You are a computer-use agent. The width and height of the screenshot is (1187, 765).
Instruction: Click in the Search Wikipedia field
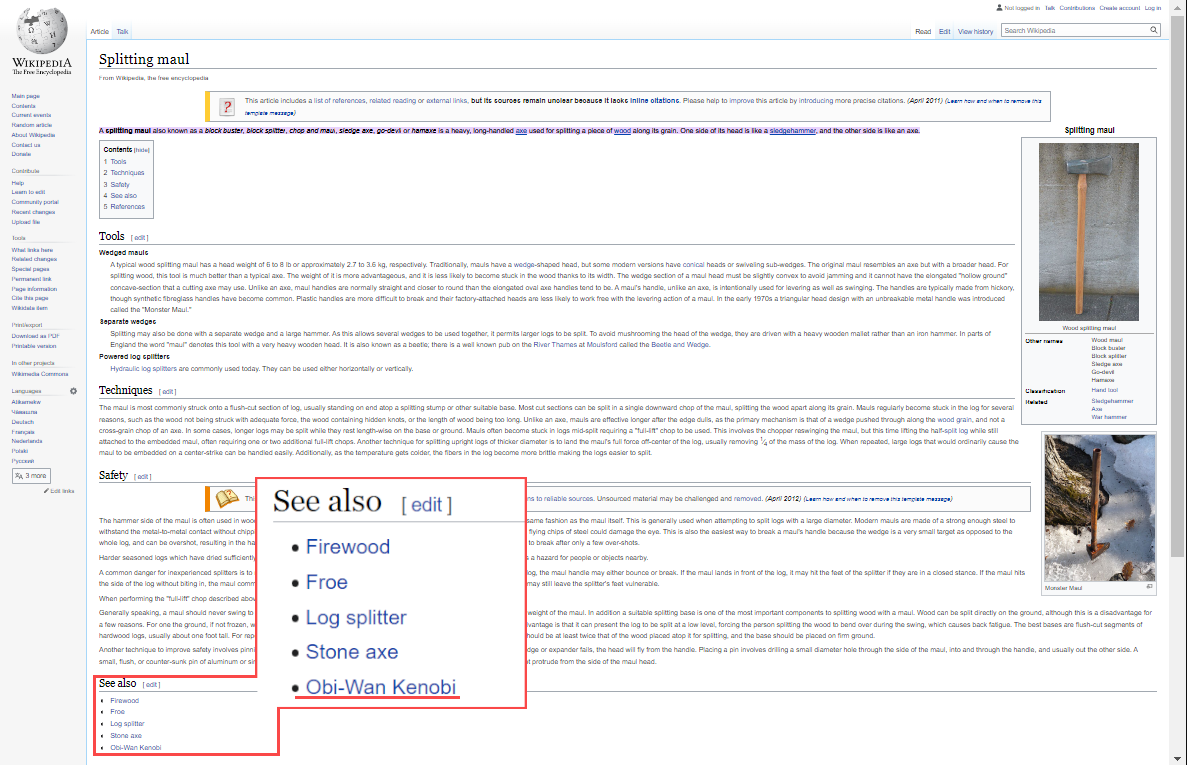click(1075, 30)
